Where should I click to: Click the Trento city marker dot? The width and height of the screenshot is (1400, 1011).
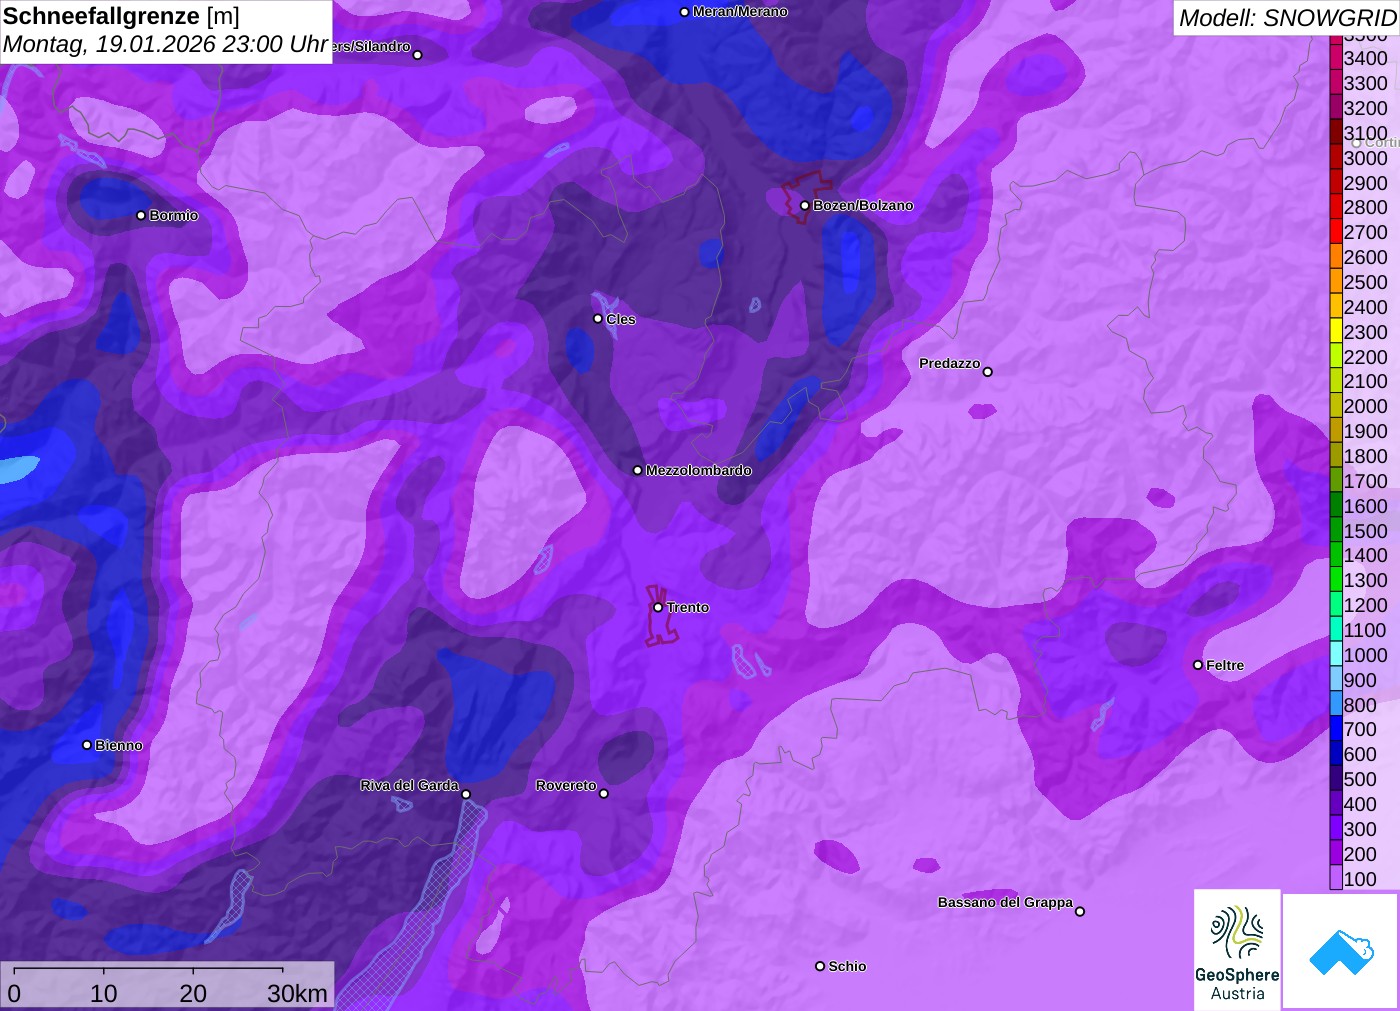pos(658,607)
